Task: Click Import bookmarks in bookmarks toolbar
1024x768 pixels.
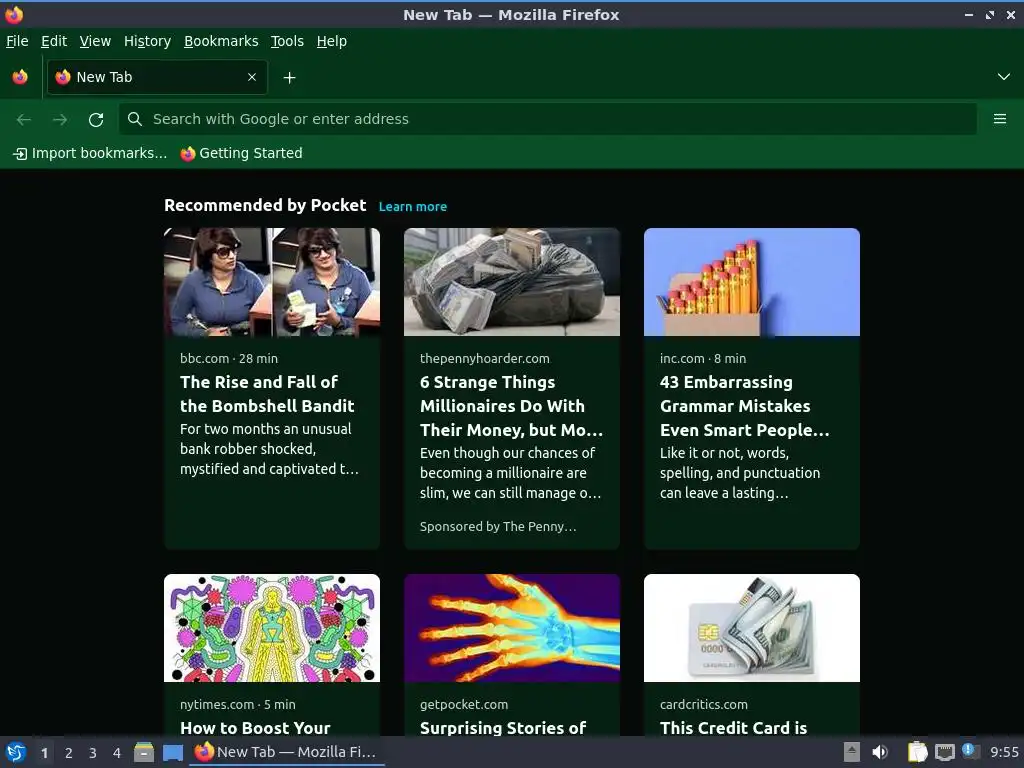Action: point(90,153)
